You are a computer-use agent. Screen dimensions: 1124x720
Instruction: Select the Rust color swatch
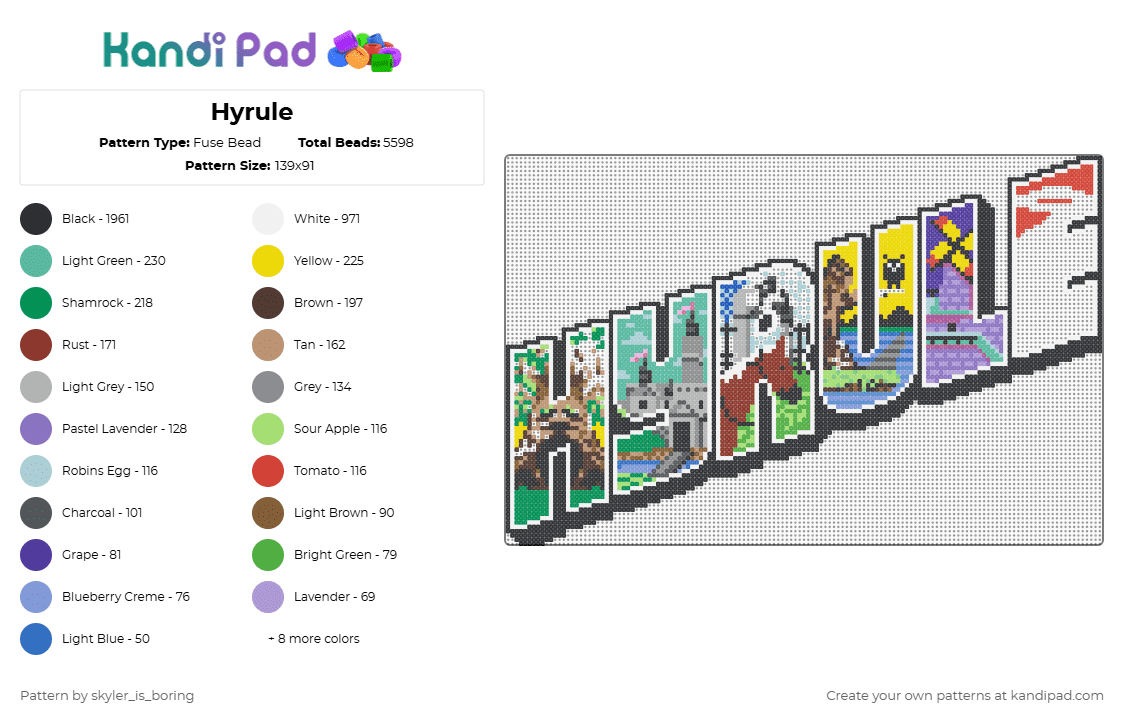coord(36,345)
